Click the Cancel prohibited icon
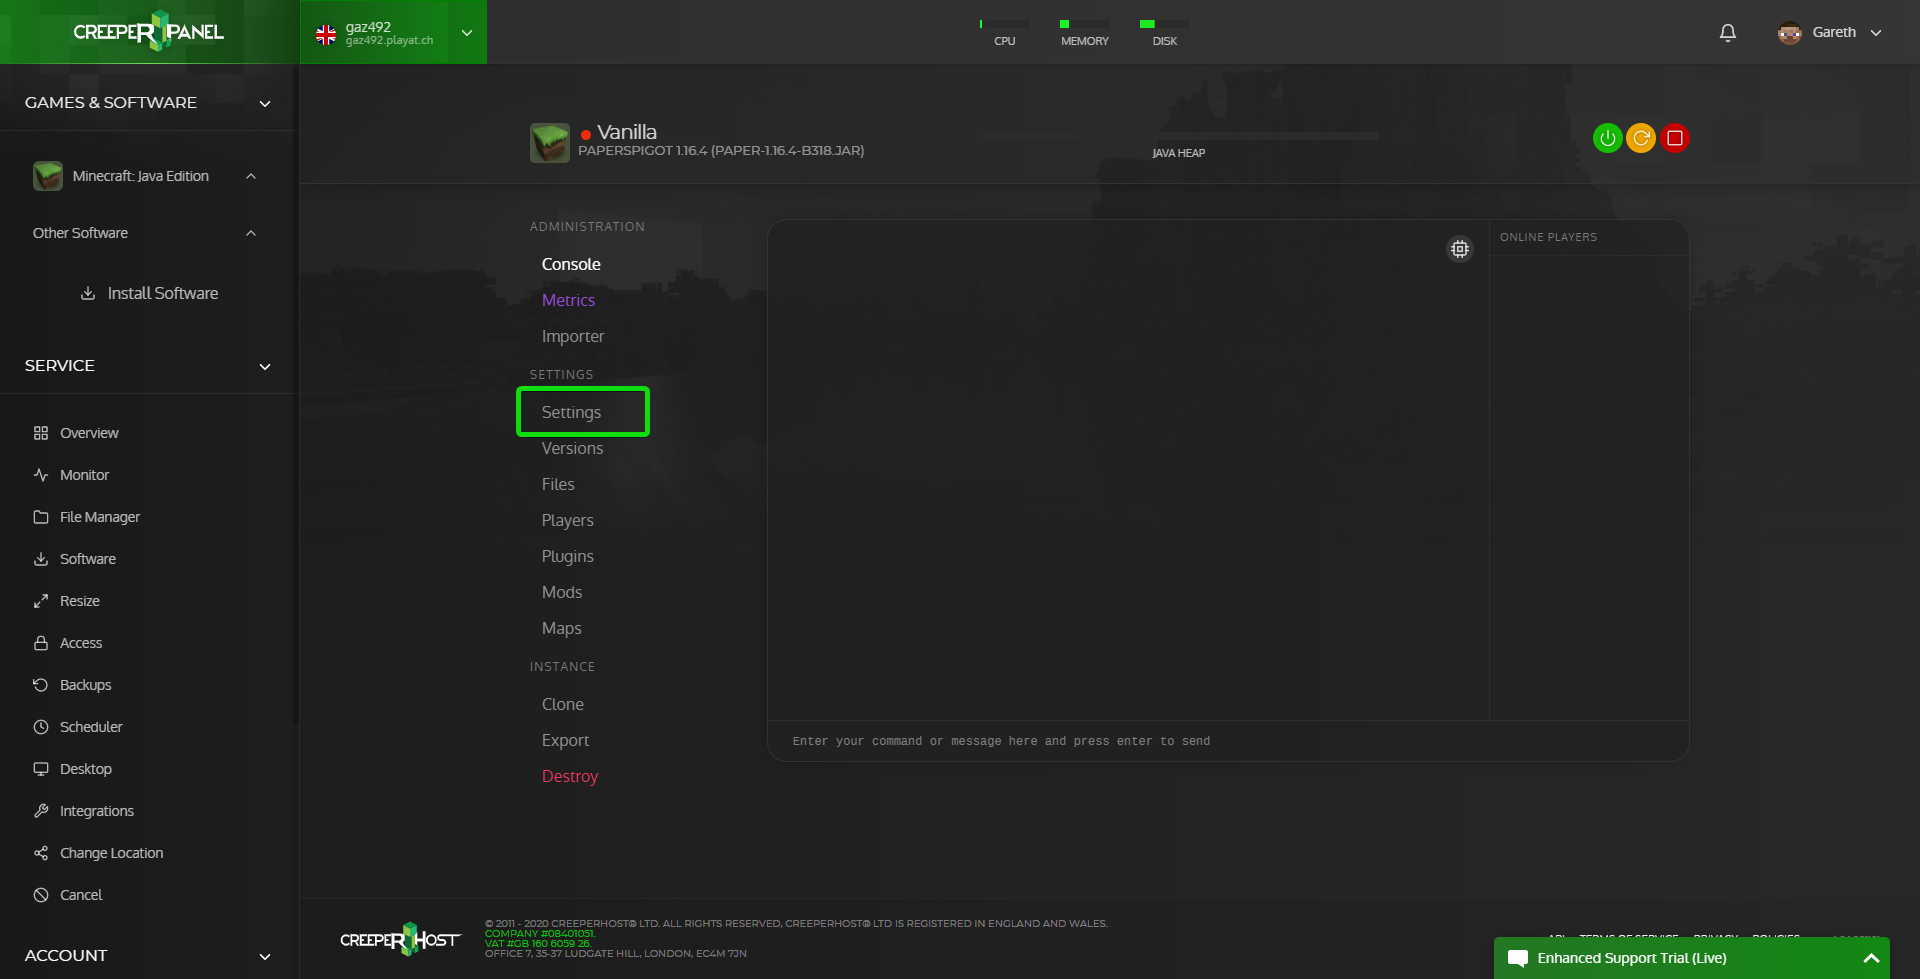This screenshot has height=979, width=1920. click(41, 895)
